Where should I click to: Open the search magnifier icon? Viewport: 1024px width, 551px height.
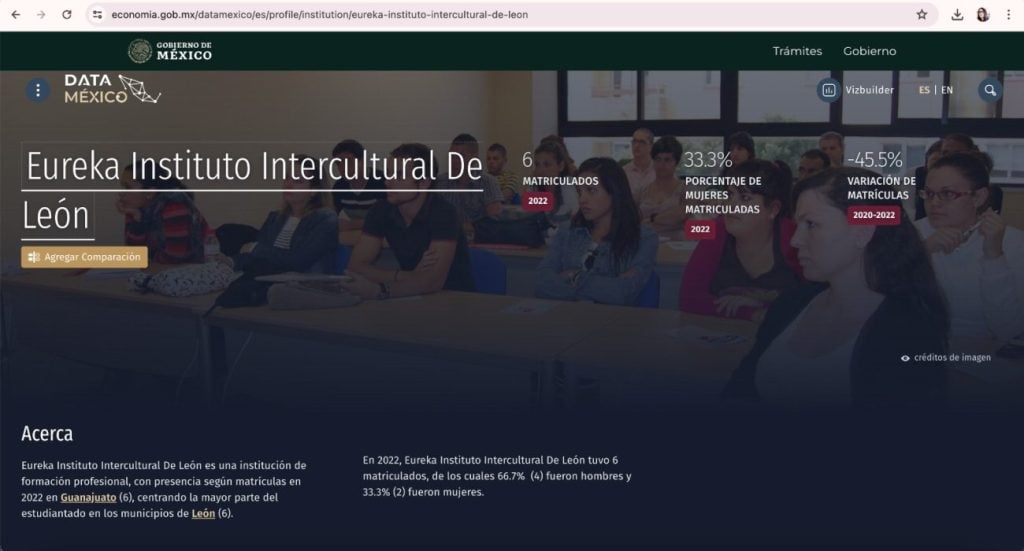coord(989,90)
